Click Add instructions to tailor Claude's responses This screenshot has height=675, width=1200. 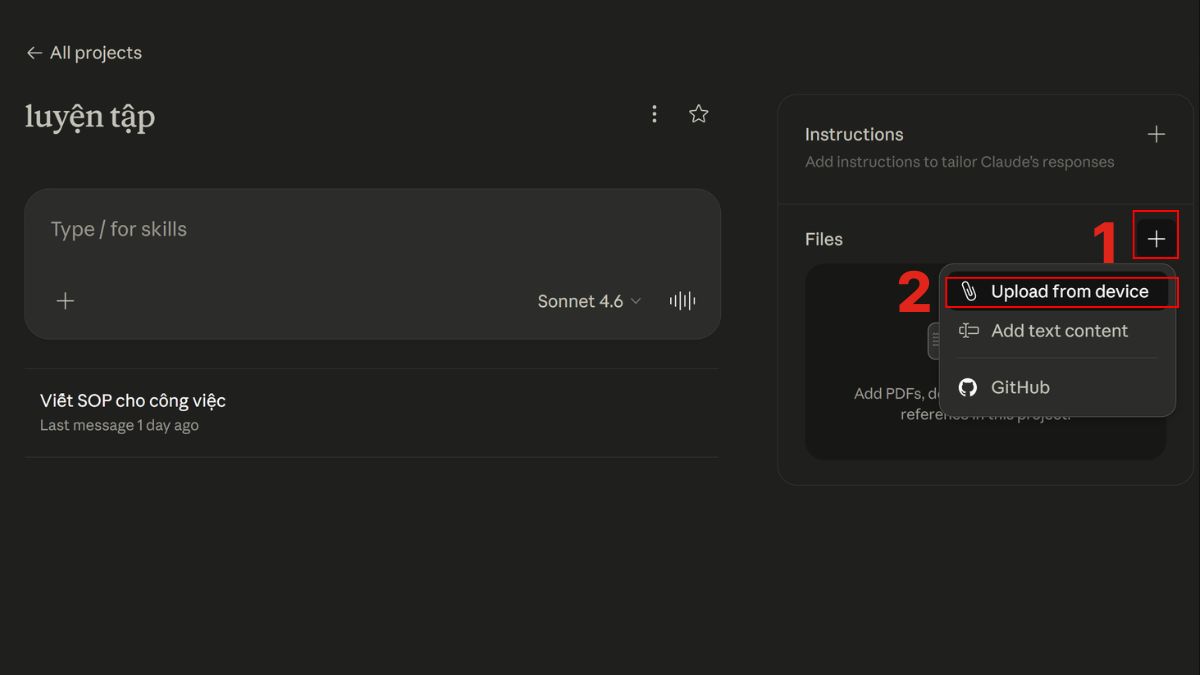959,162
